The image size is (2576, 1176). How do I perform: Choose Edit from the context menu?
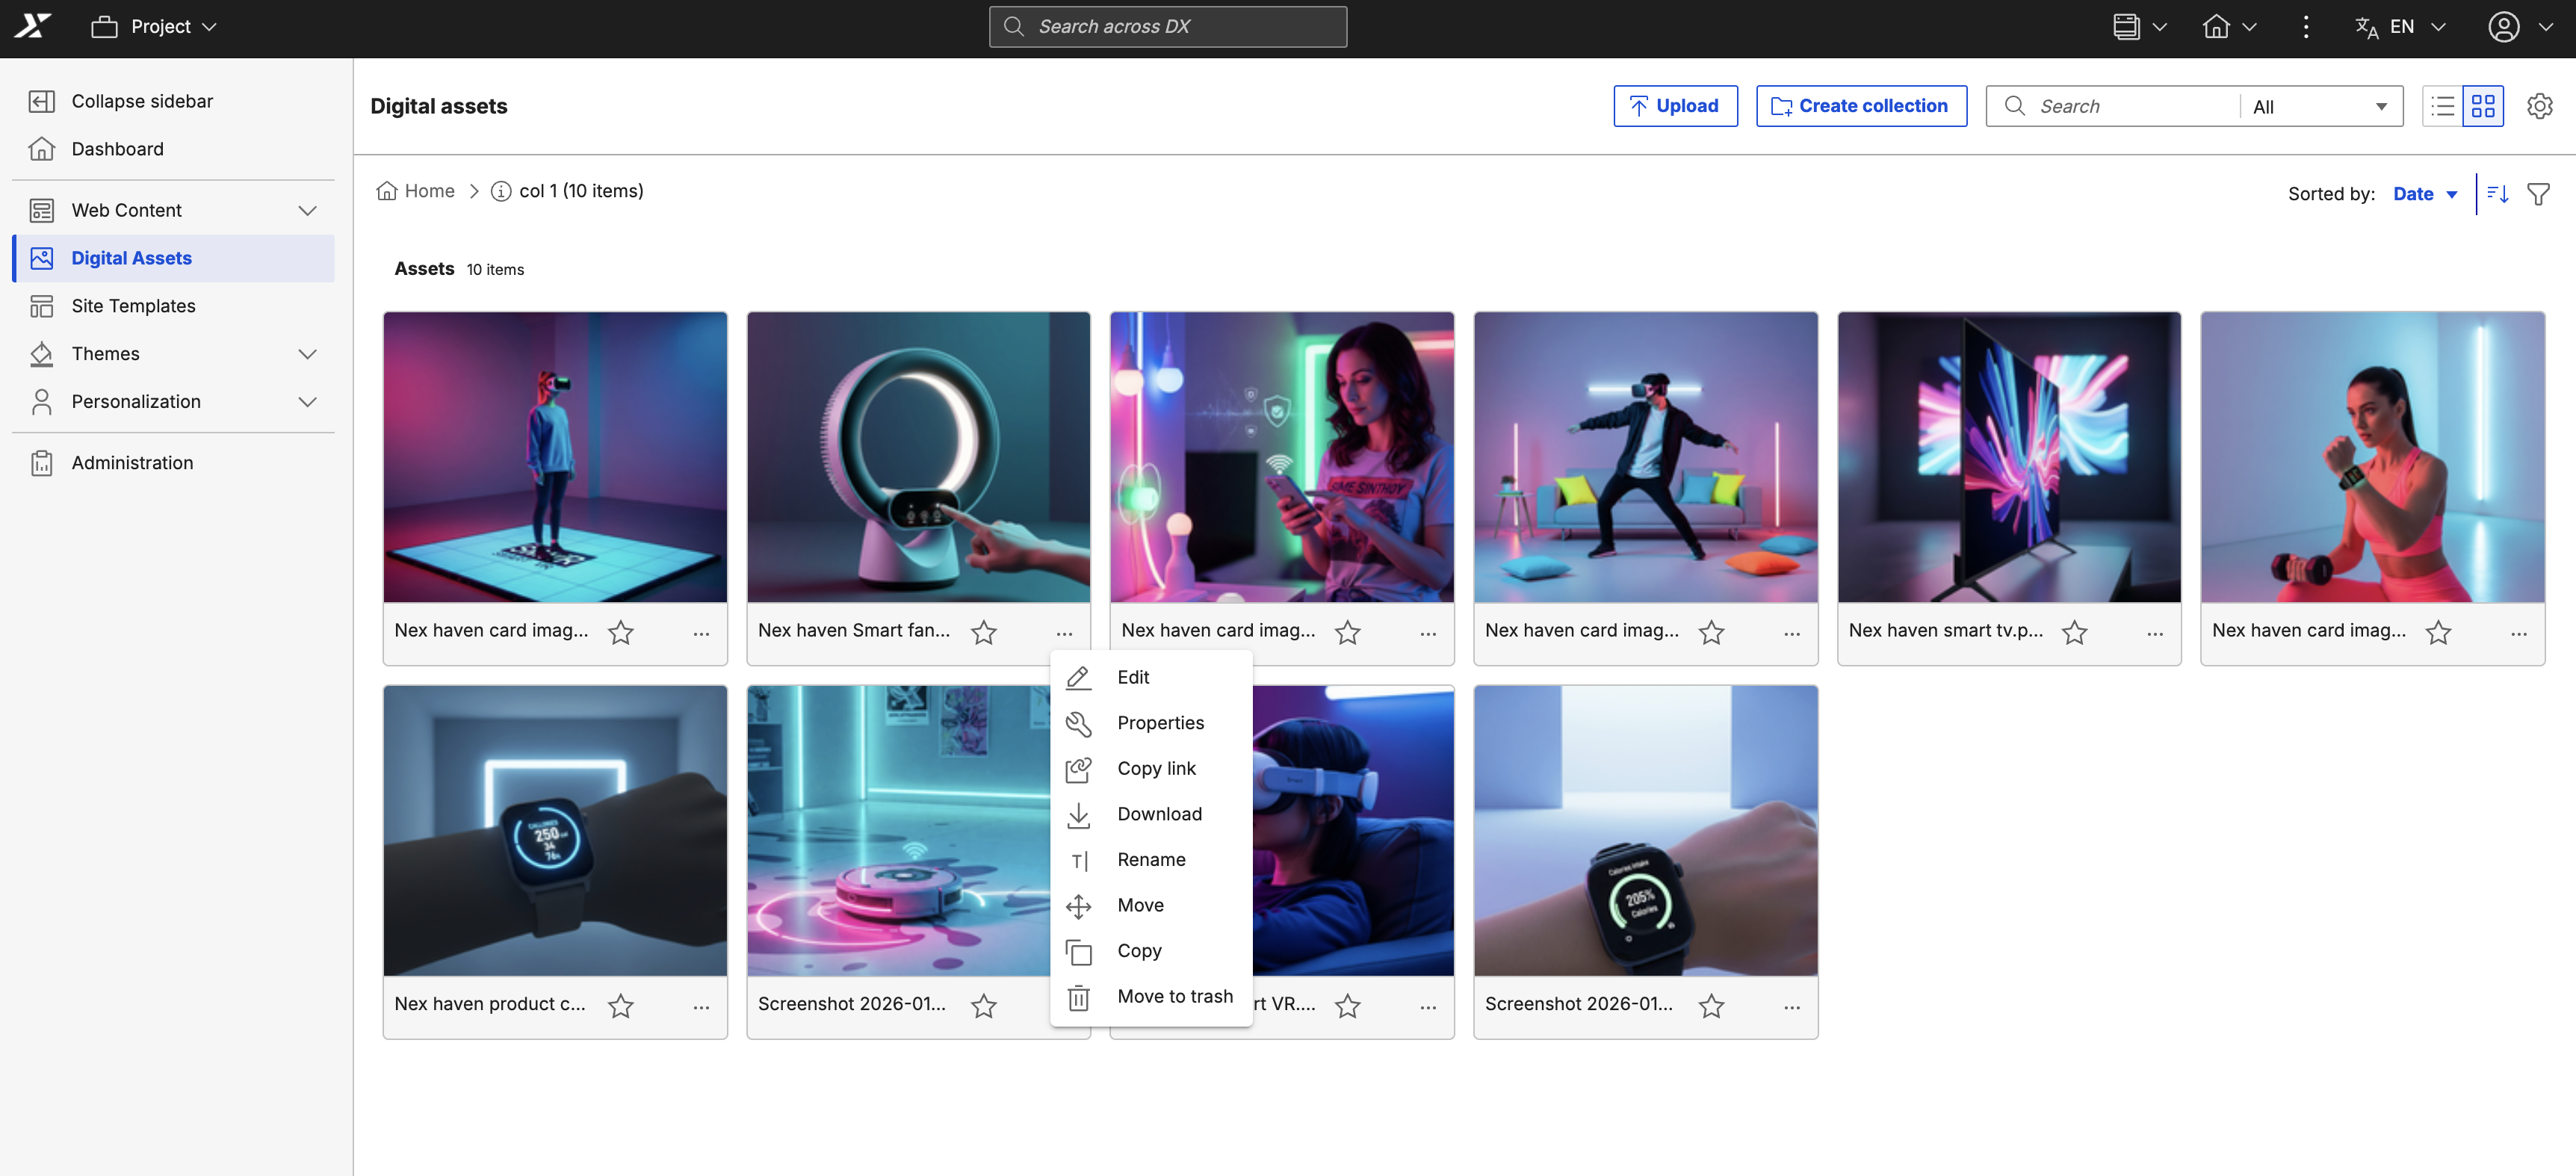(1151, 677)
